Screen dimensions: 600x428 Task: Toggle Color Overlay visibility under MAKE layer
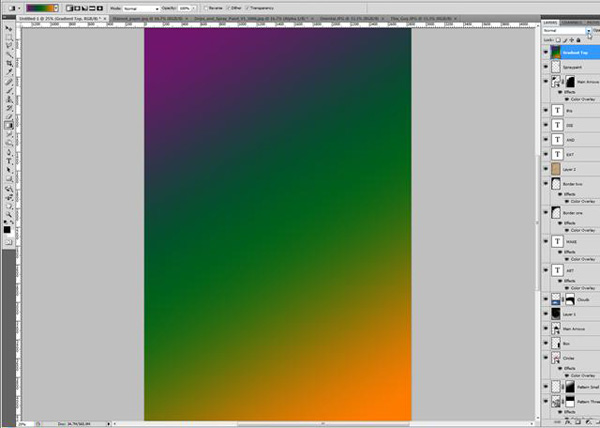click(567, 259)
